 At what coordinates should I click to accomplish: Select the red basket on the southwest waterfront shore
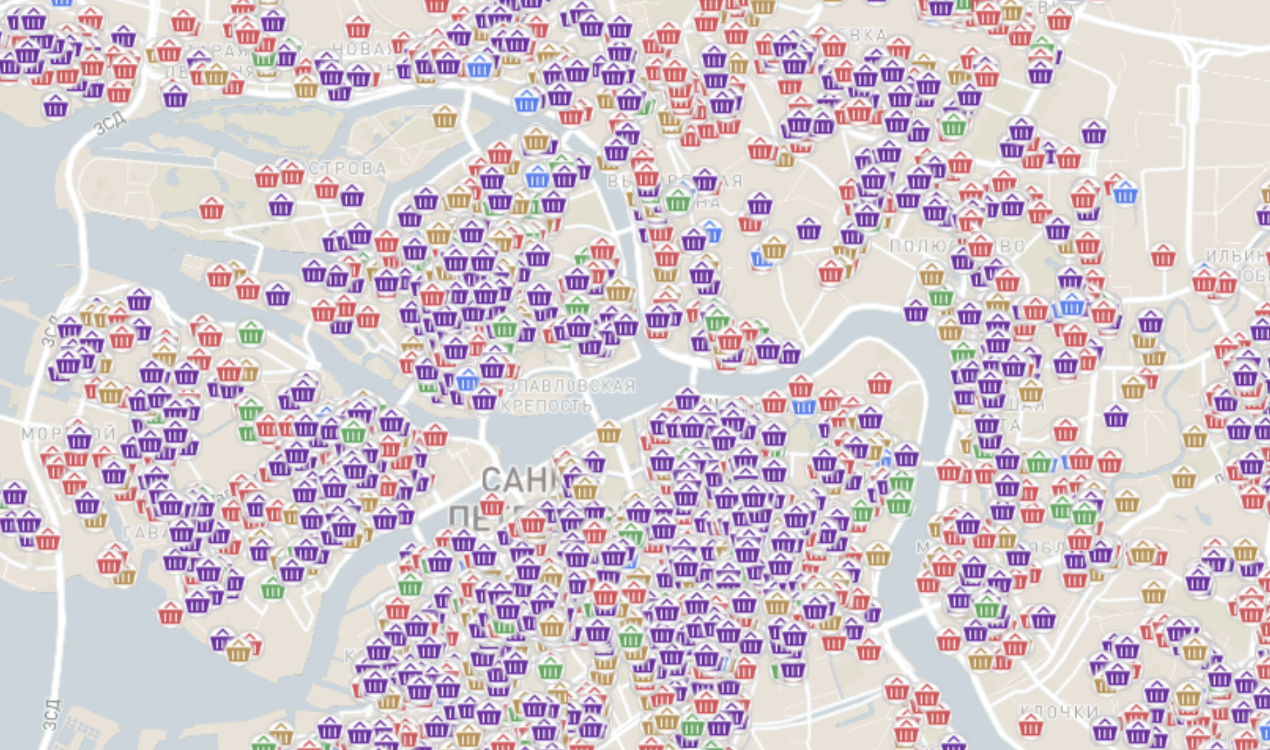coord(171,613)
